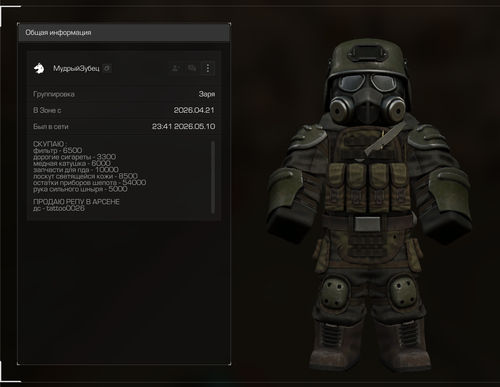This screenshot has width=500, height=387.
Task: Click the дс - tattoo0026 contact line
Action: coord(59,208)
